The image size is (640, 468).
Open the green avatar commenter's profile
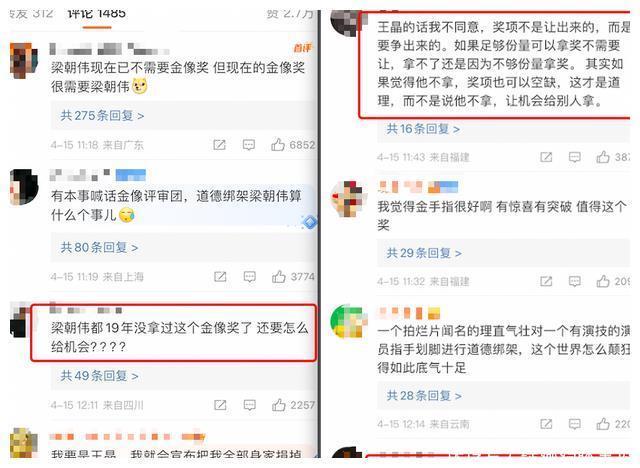pos(346,321)
